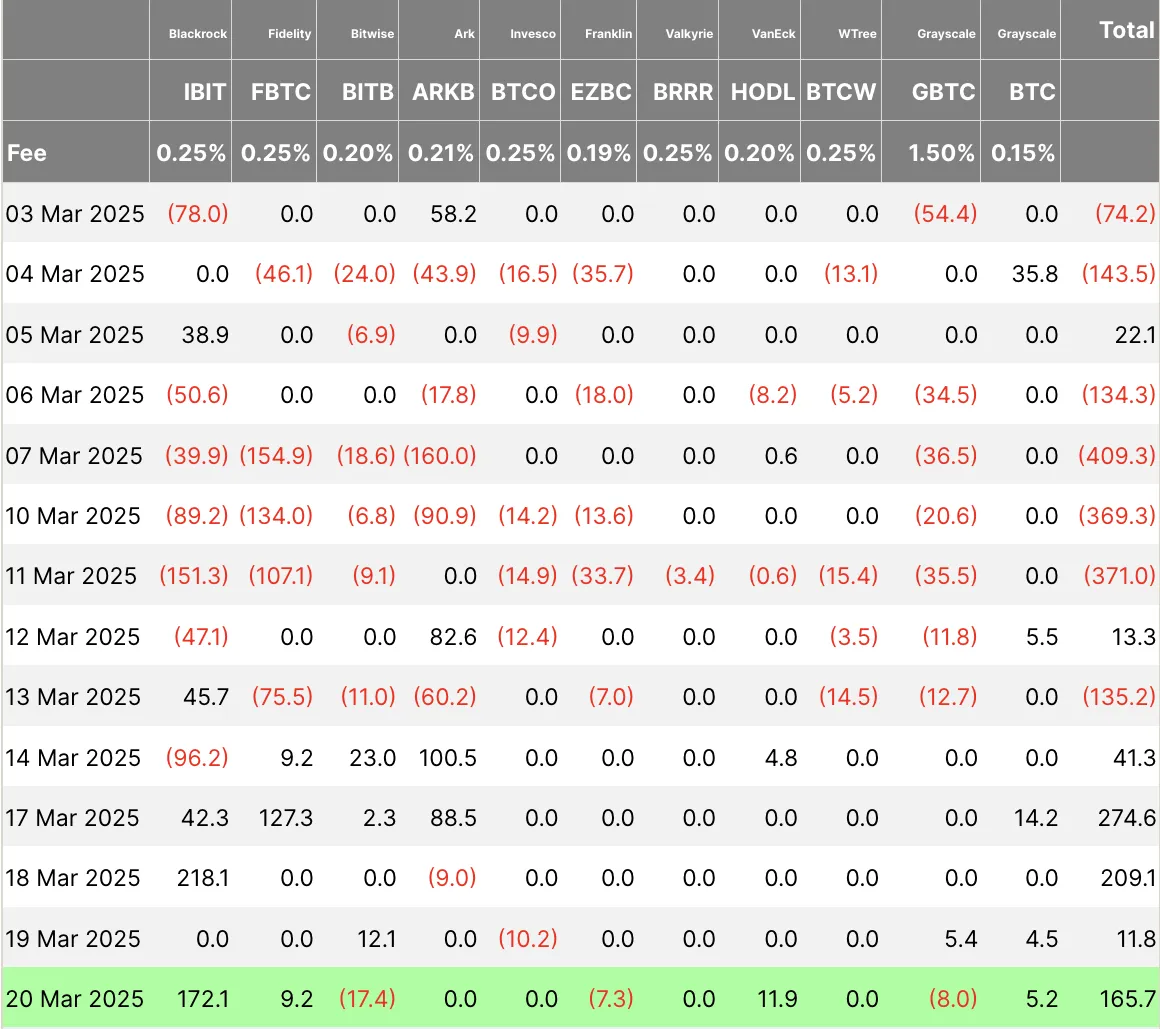1160x1029 pixels.
Task: Select the (74.2) total for 03 Mar
Action: tap(1124, 214)
